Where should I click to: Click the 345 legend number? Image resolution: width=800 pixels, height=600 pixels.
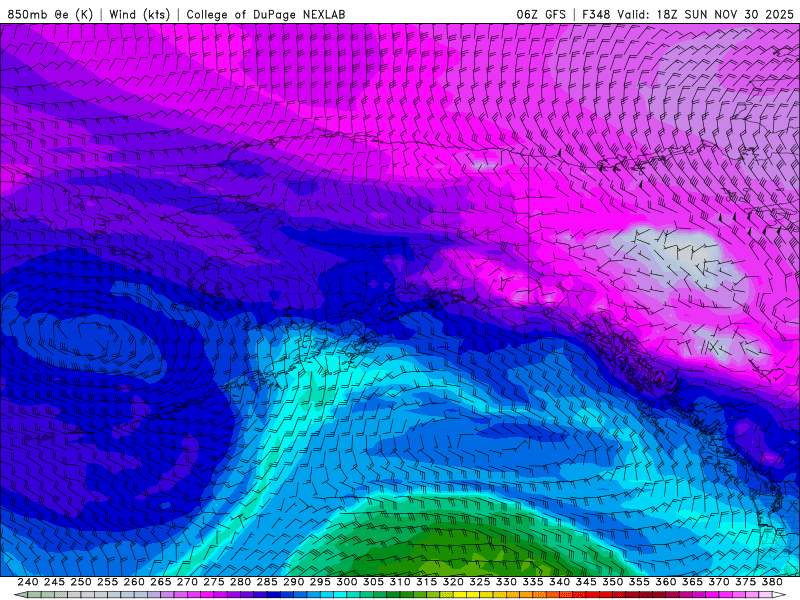pos(586,582)
